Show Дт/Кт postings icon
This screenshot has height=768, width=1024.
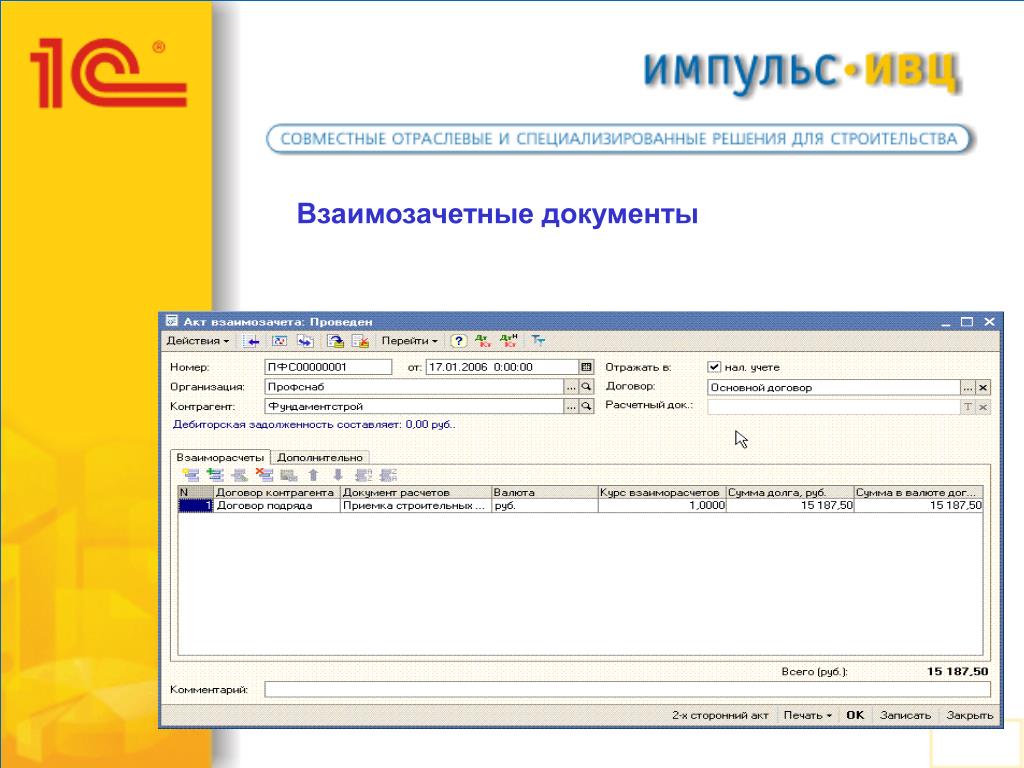coord(483,341)
